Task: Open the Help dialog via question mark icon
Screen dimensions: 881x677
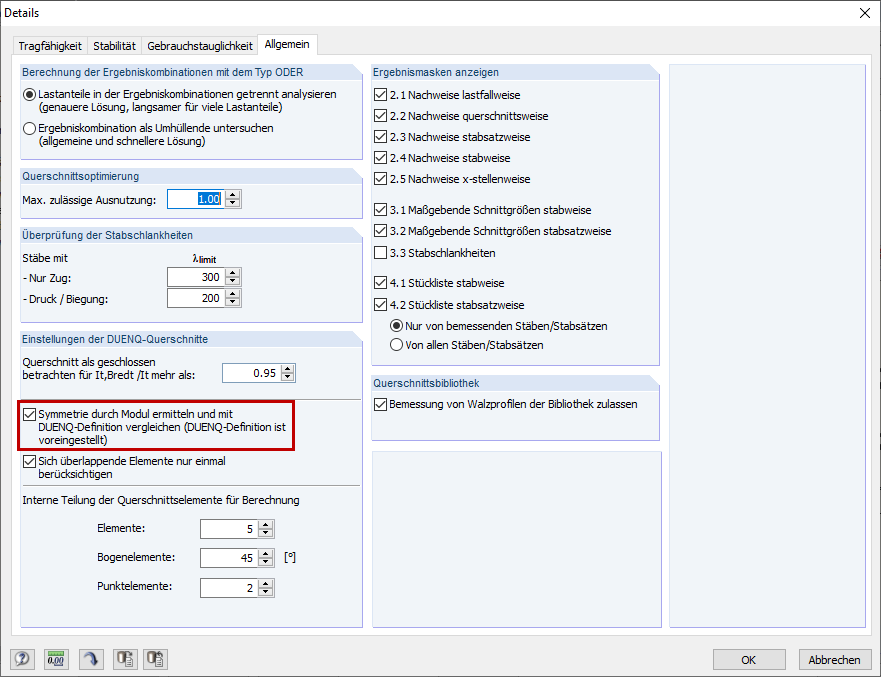Action: tap(22, 659)
